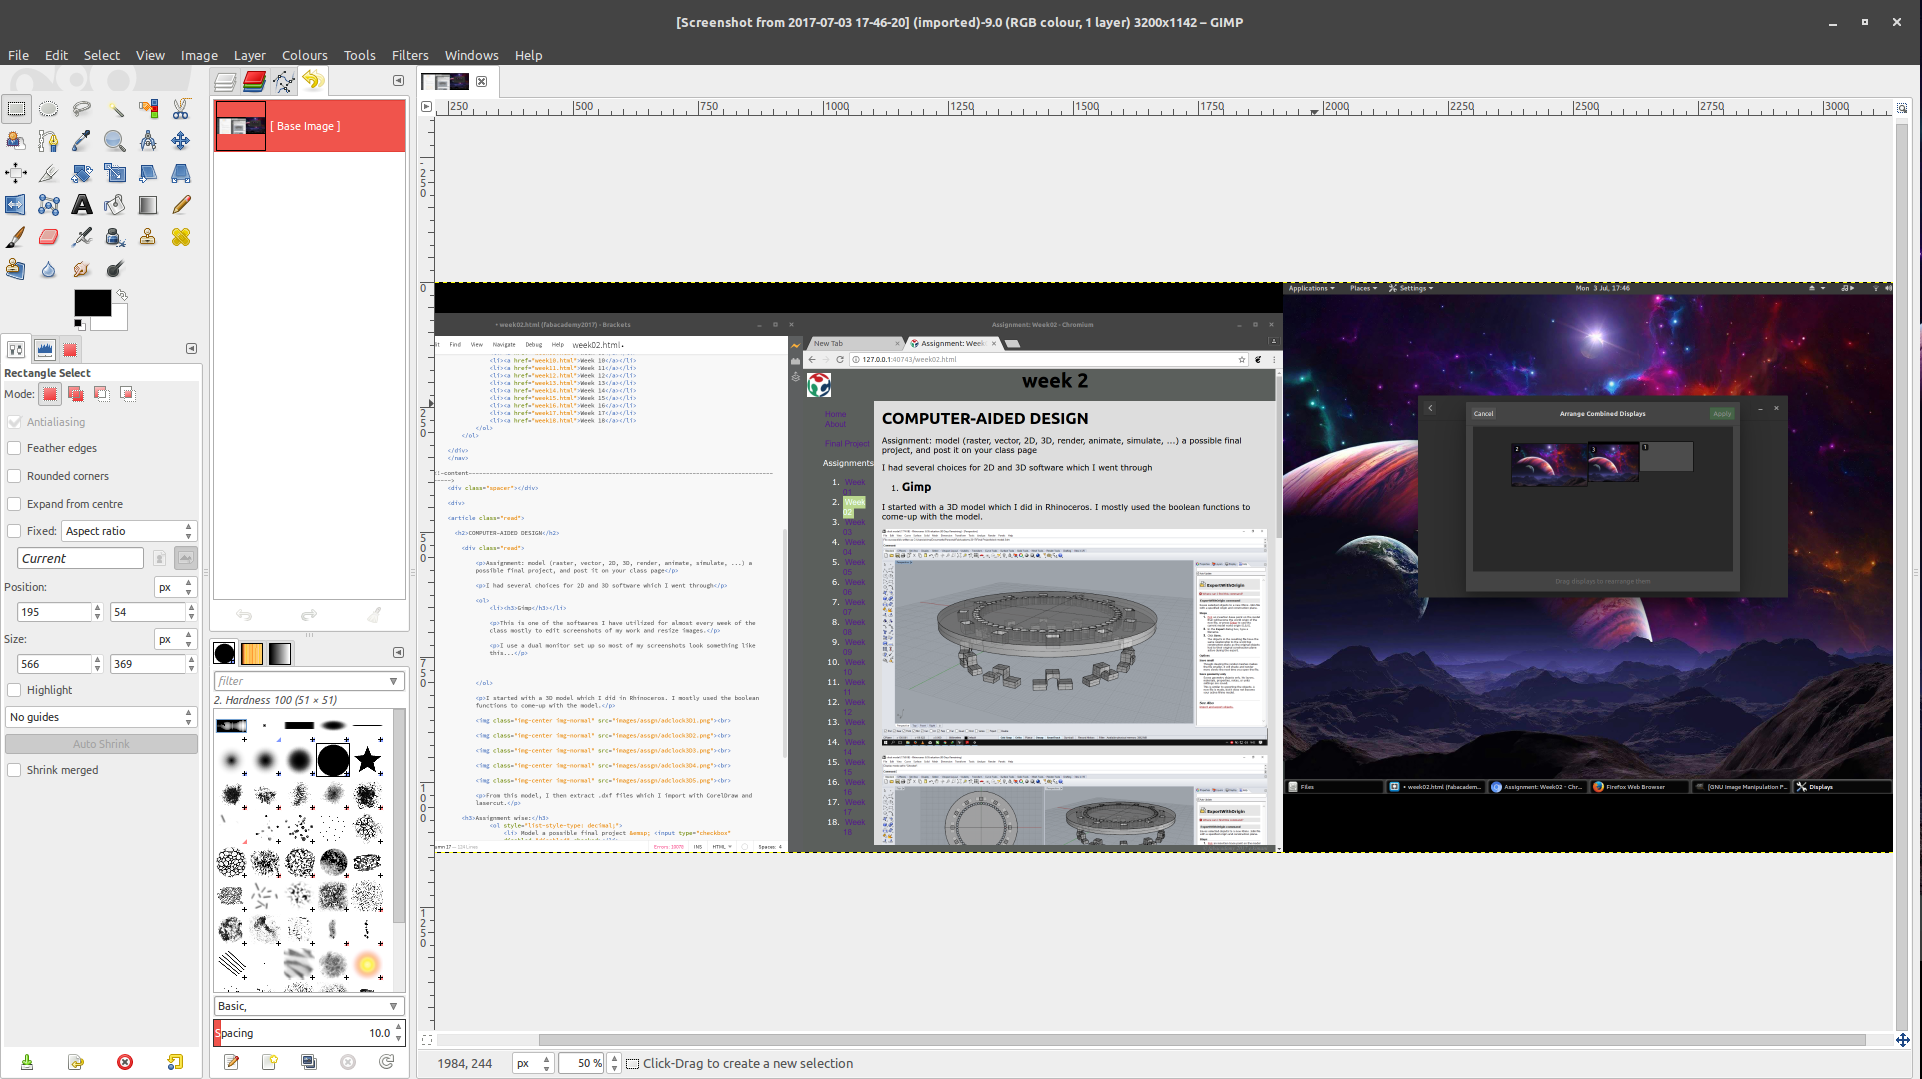Click the save tool preset icon

point(27,1062)
